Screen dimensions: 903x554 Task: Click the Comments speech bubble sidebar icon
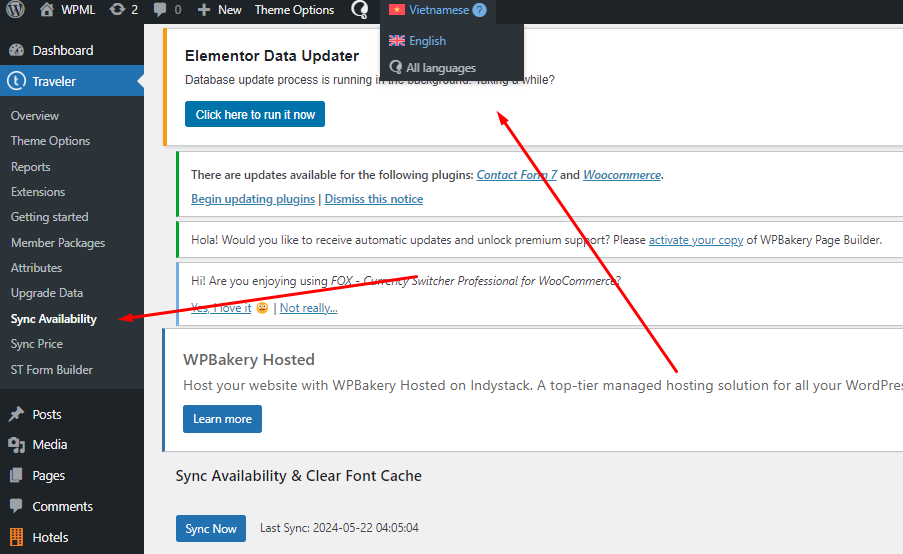coord(17,506)
